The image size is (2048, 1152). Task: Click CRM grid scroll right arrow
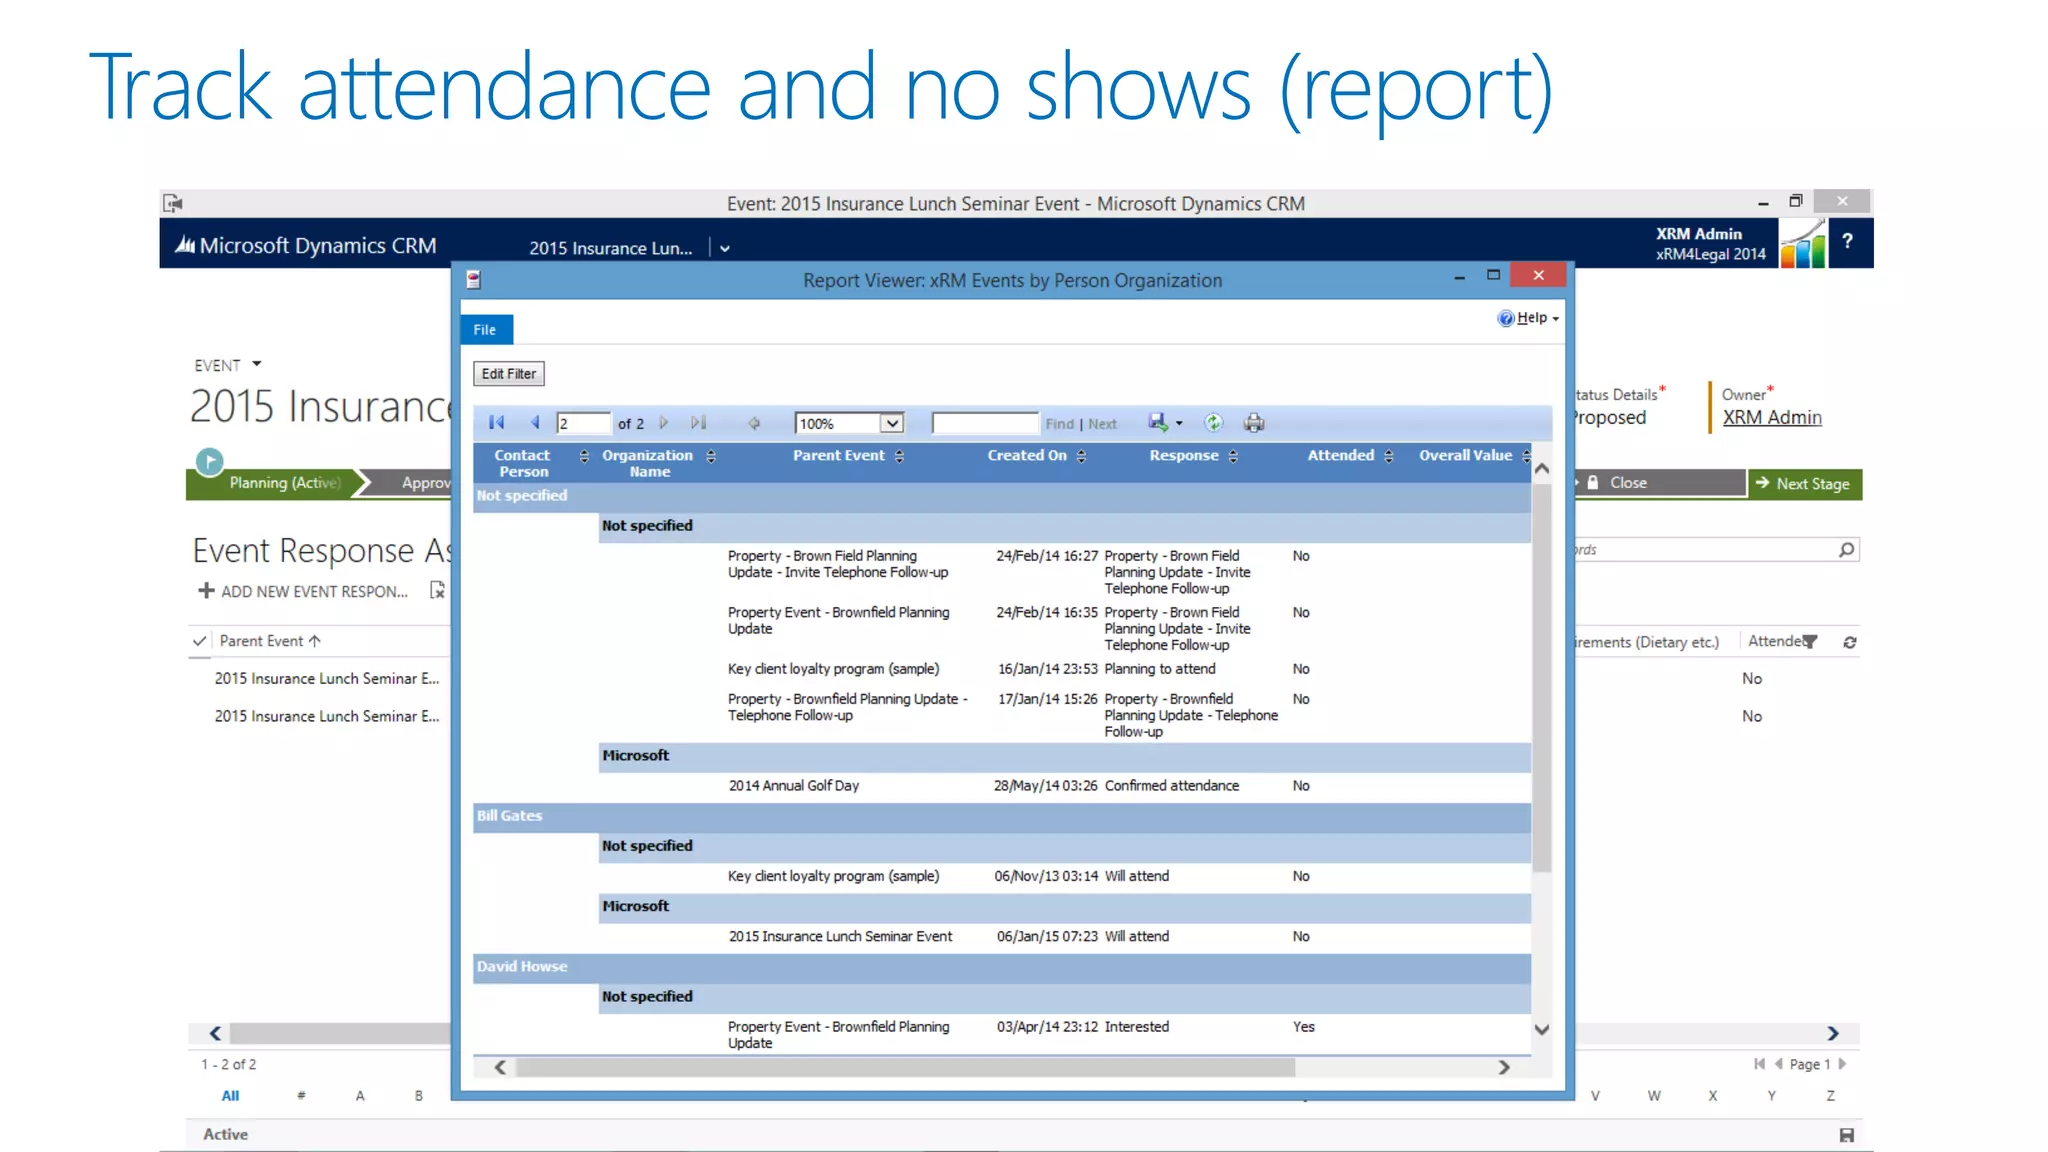click(x=1833, y=1033)
